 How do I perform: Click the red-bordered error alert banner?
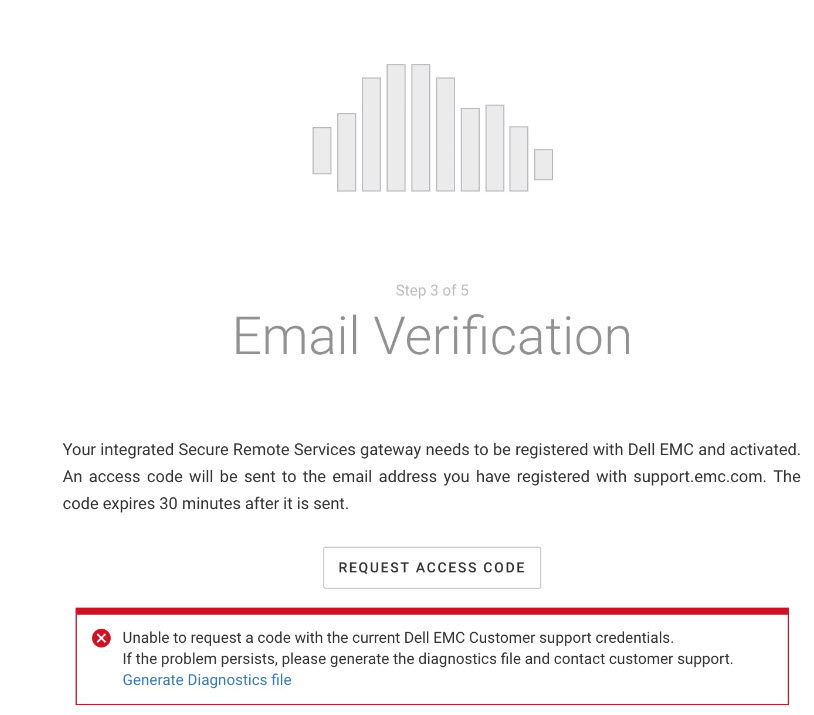[432, 655]
